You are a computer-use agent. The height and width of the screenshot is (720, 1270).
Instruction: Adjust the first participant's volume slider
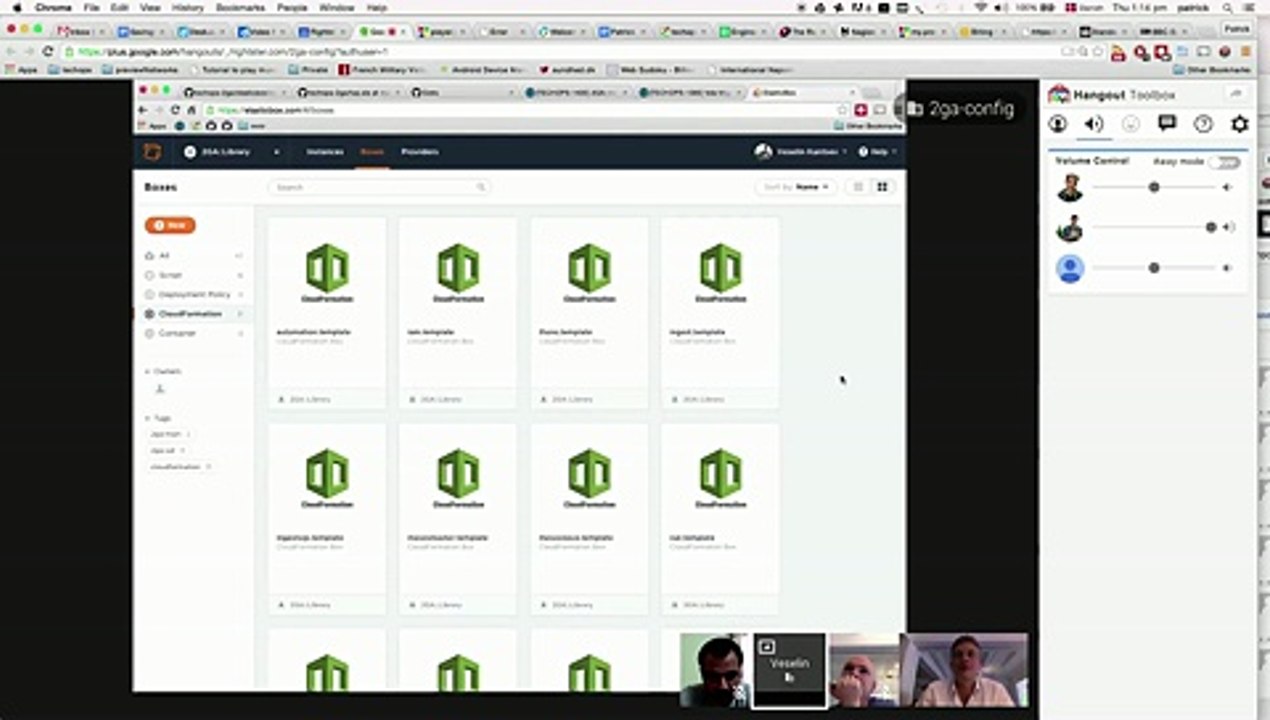[x=1154, y=187]
